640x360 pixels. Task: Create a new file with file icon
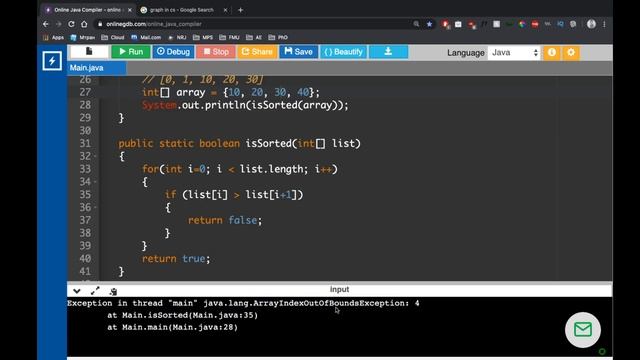click(89, 52)
